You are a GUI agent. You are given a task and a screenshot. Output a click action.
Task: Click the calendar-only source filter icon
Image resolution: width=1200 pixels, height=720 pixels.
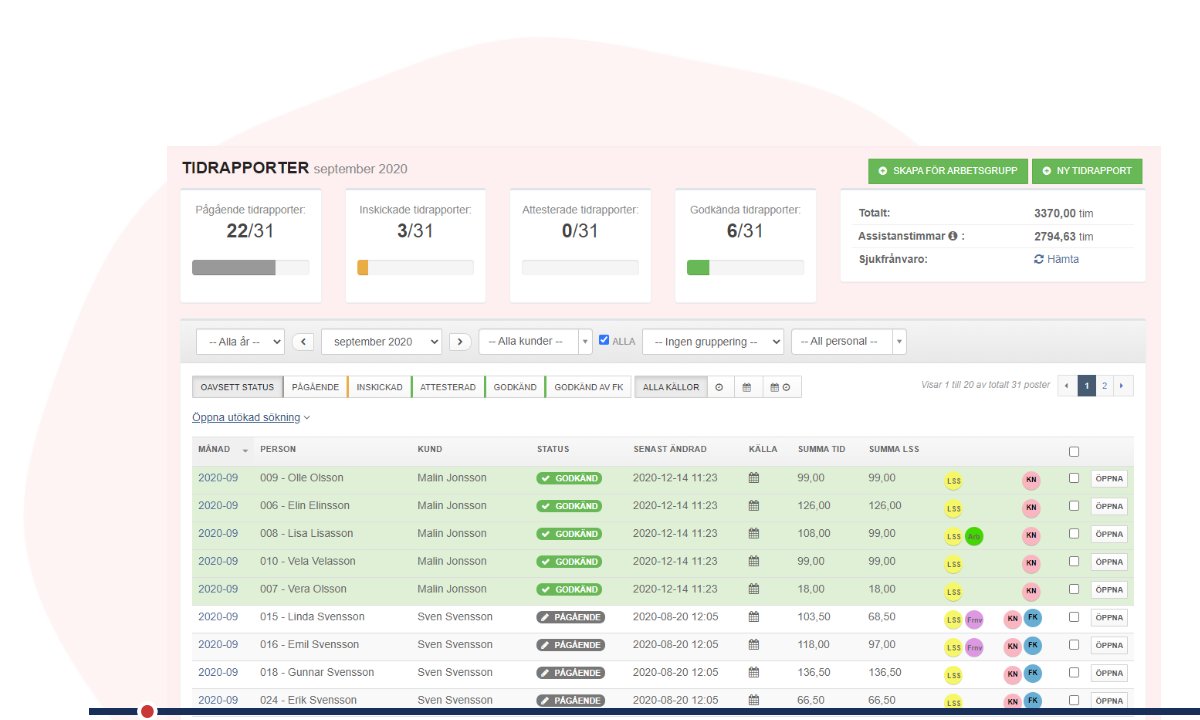coord(747,387)
